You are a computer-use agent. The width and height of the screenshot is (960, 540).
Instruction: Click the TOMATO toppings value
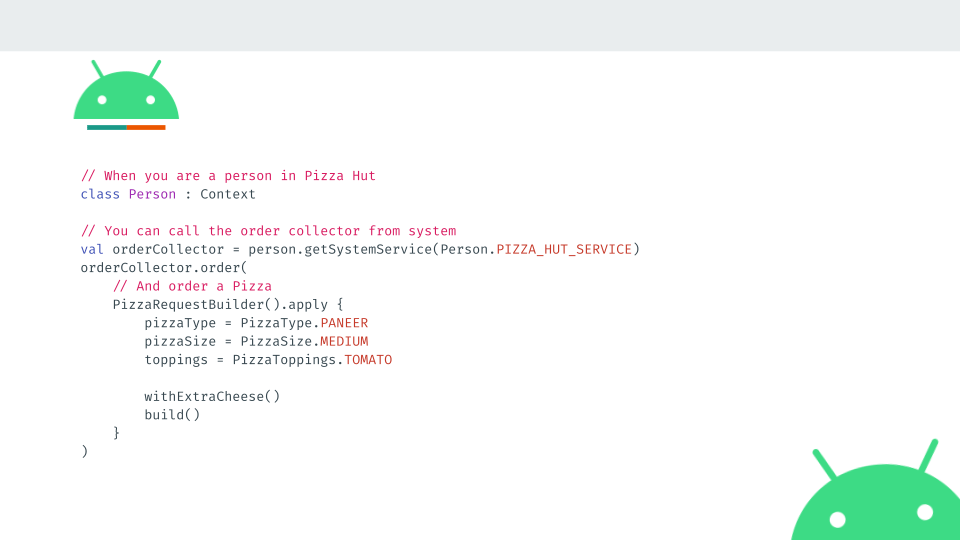(x=368, y=359)
